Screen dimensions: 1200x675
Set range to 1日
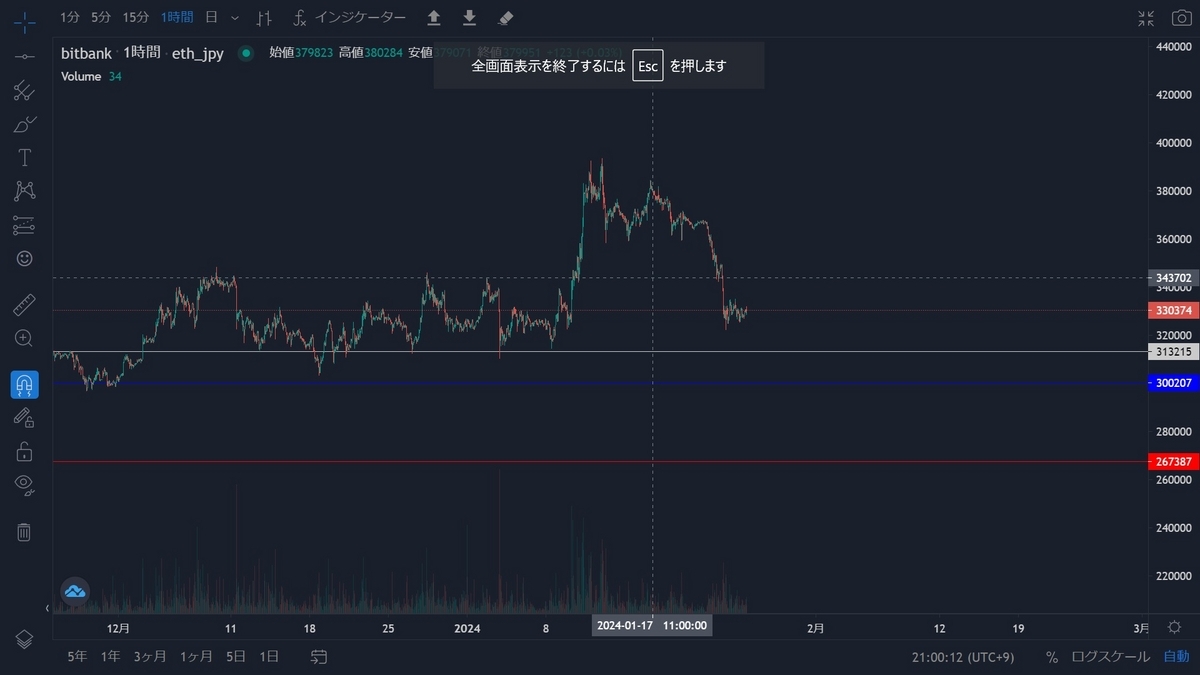[x=269, y=657]
